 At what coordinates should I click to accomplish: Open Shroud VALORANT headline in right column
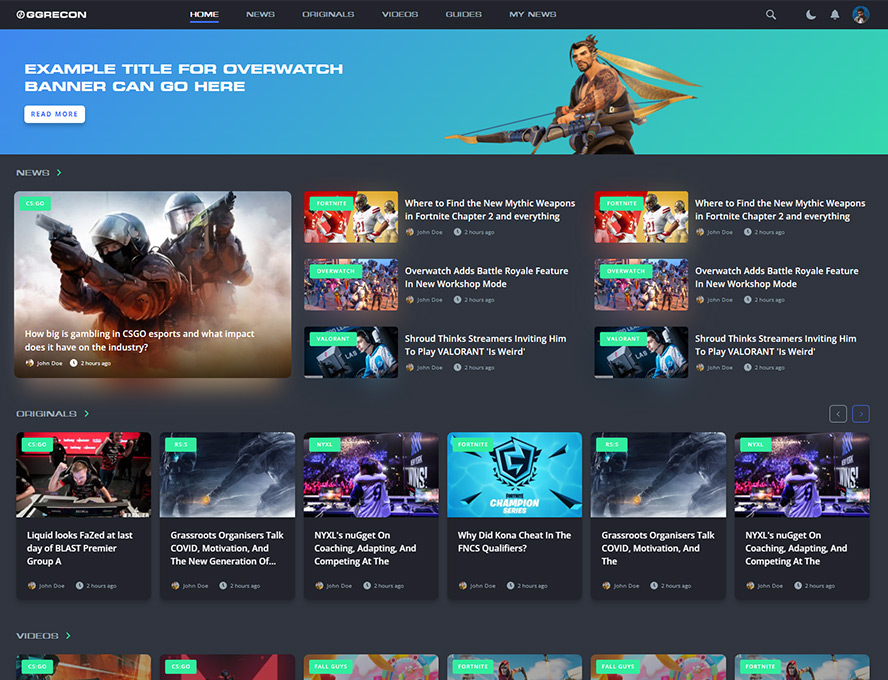point(775,345)
